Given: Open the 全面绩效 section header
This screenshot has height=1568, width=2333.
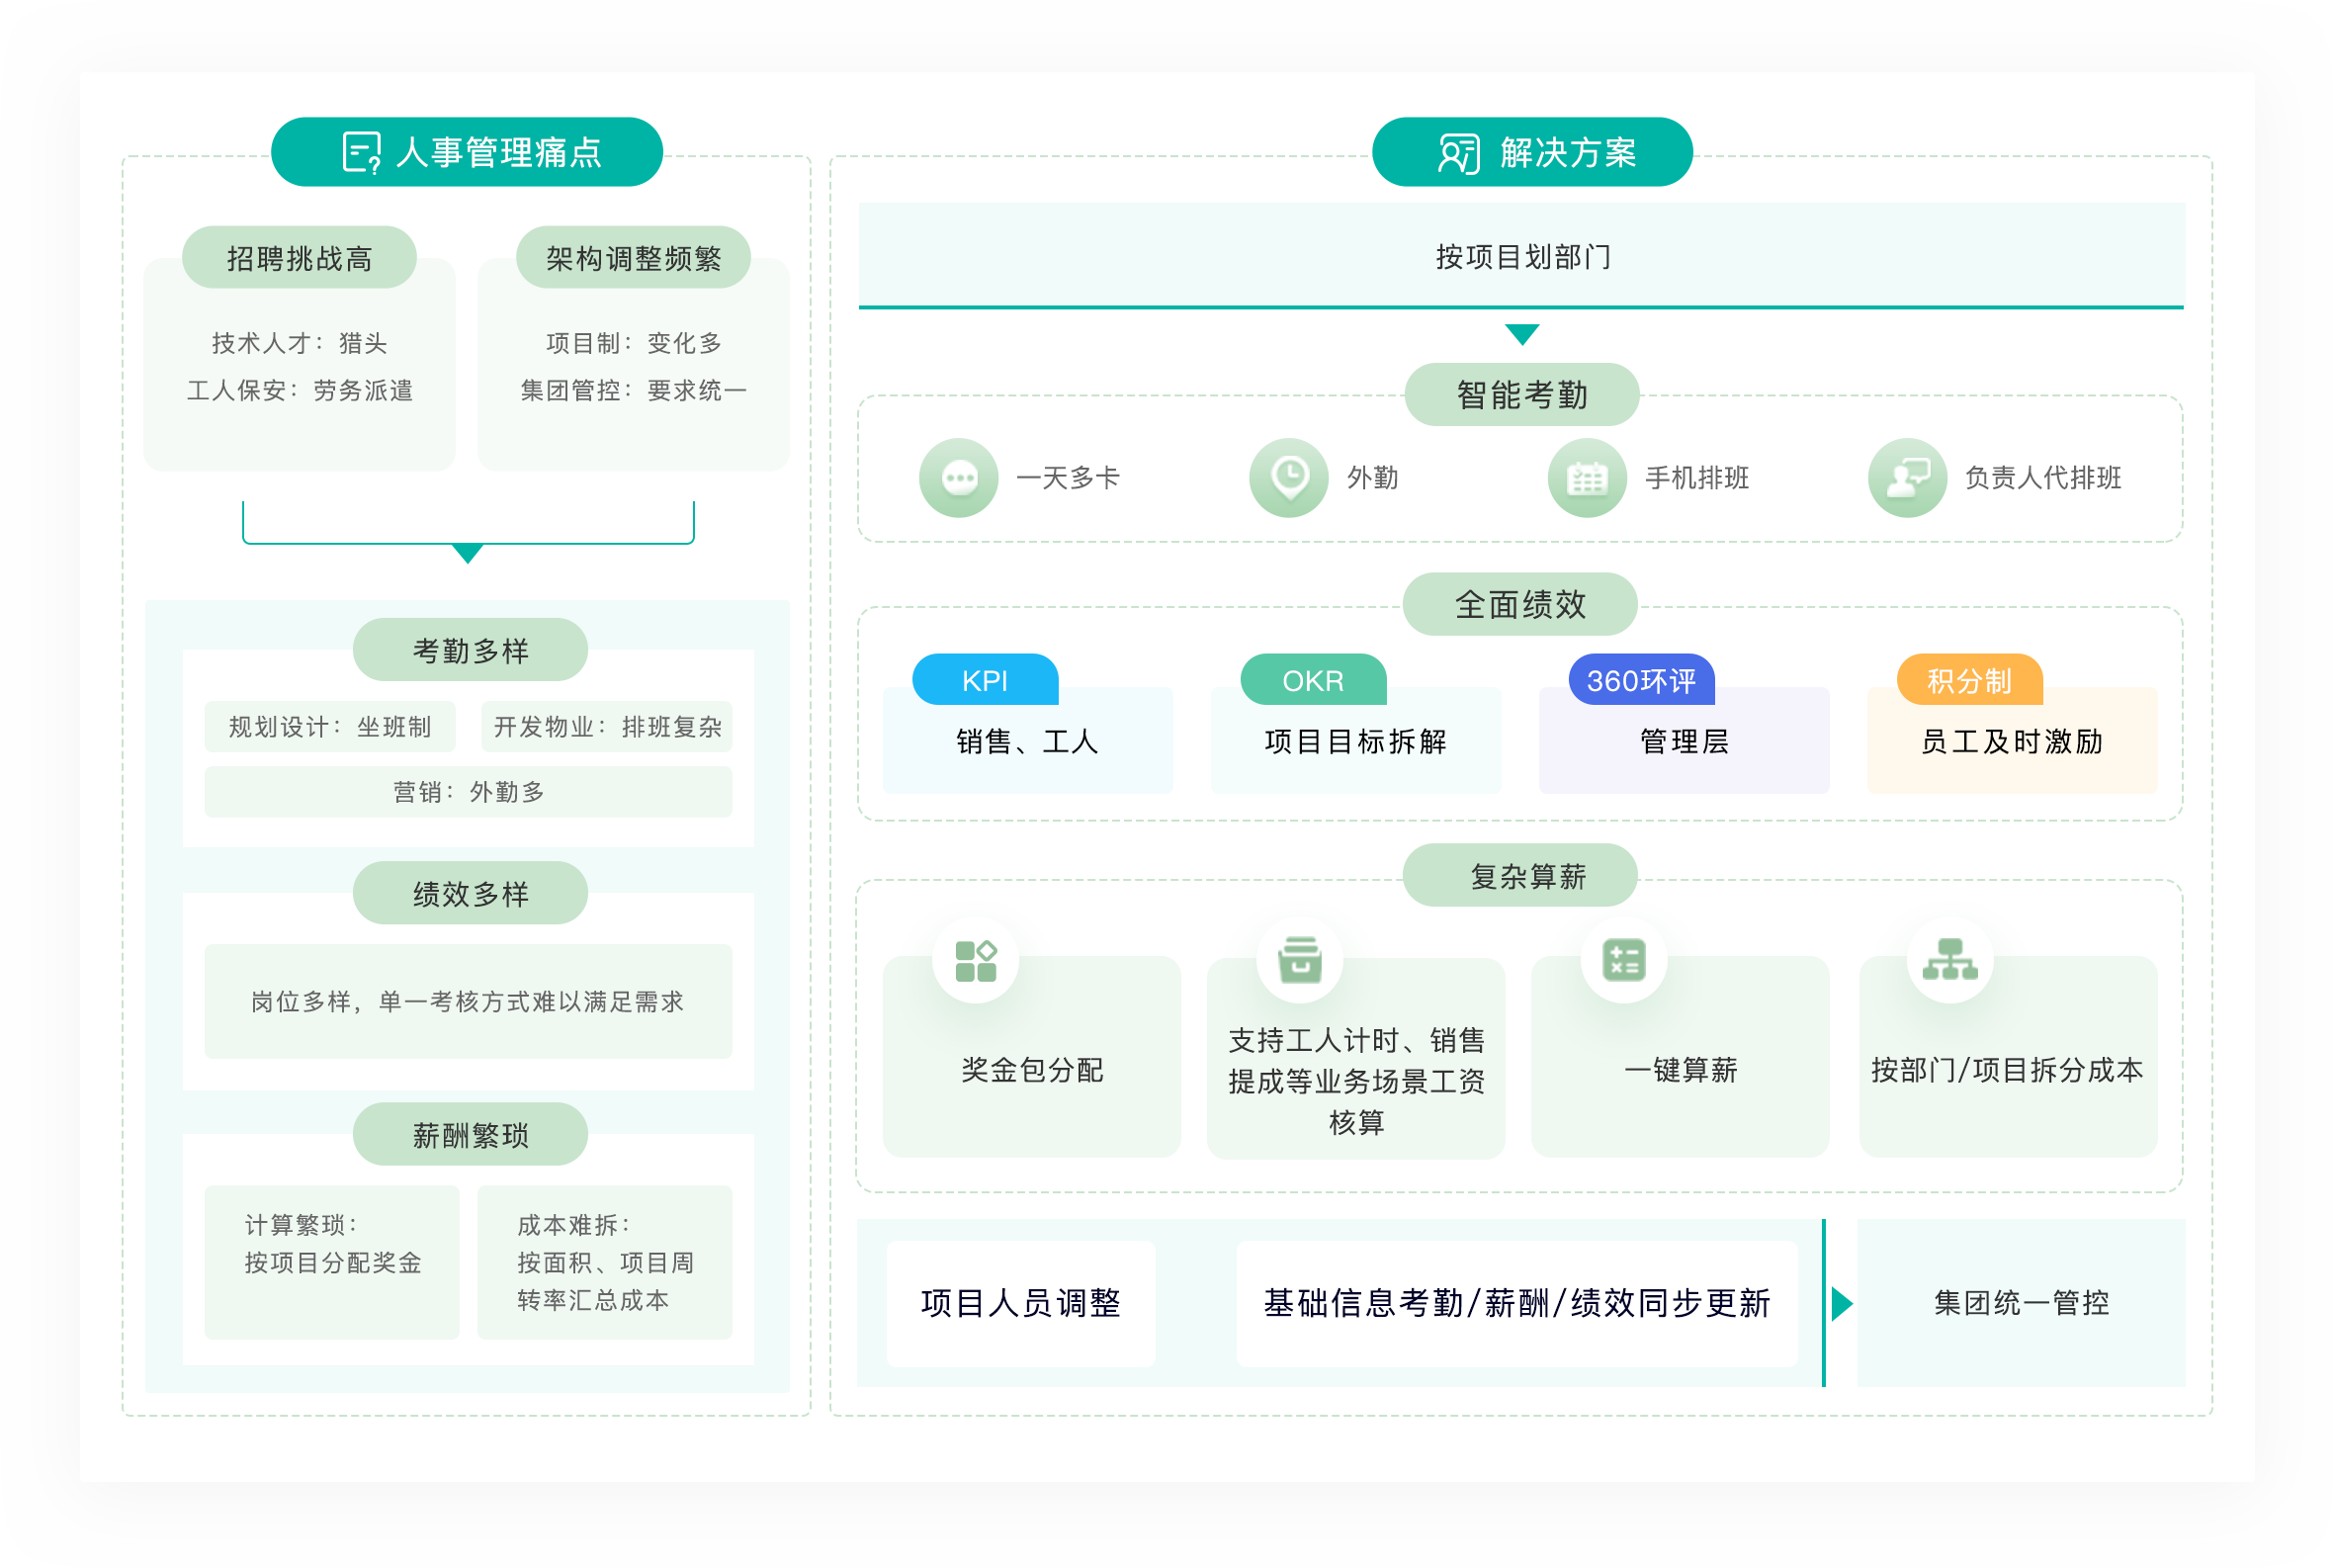Looking at the screenshot, I should tap(1519, 604).
